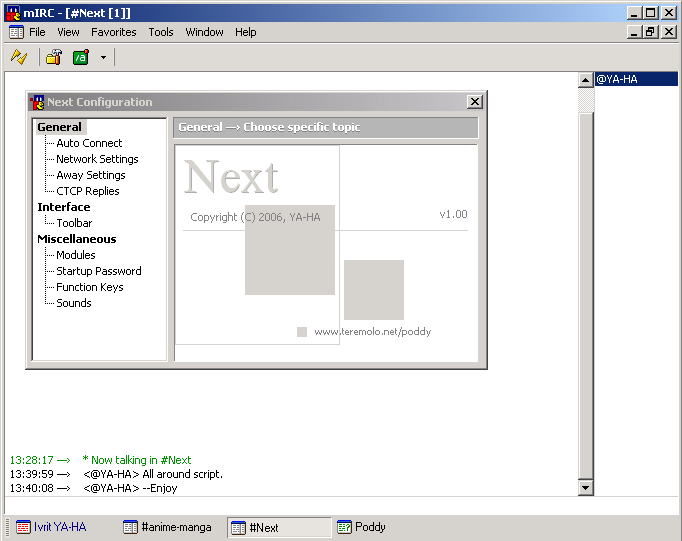Open the options hammer toolbar icon
The width and height of the screenshot is (682, 541).
(54, 57)
